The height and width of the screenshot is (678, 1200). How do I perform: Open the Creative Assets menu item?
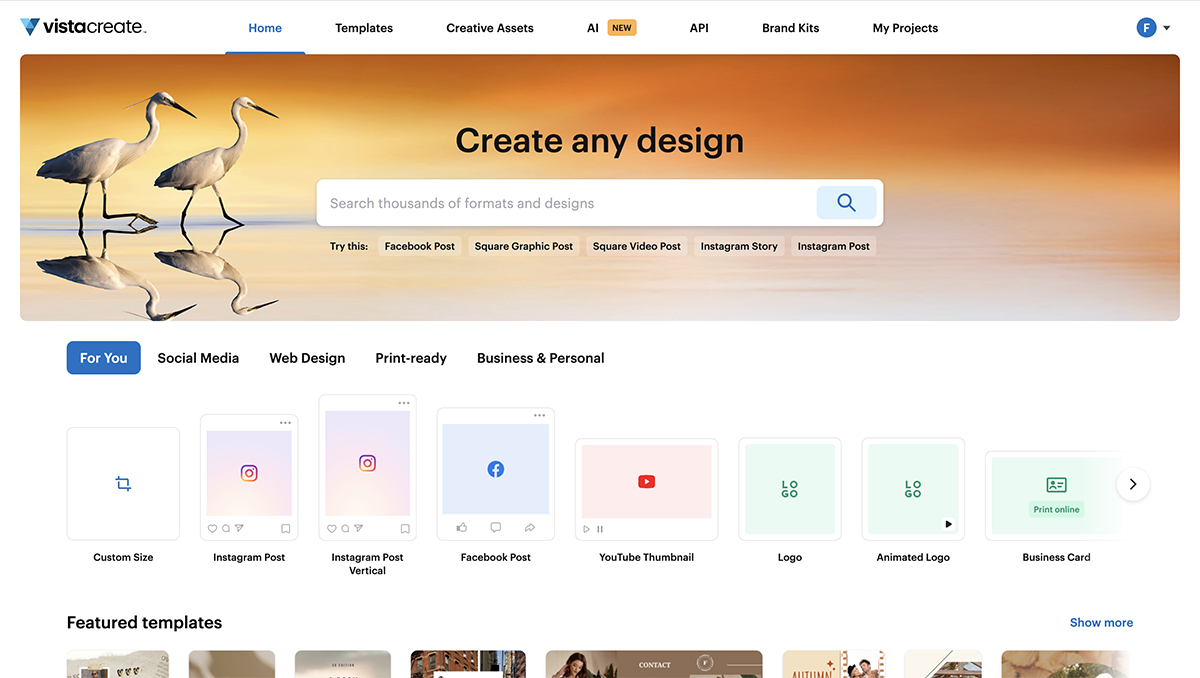tap(489, 27)
